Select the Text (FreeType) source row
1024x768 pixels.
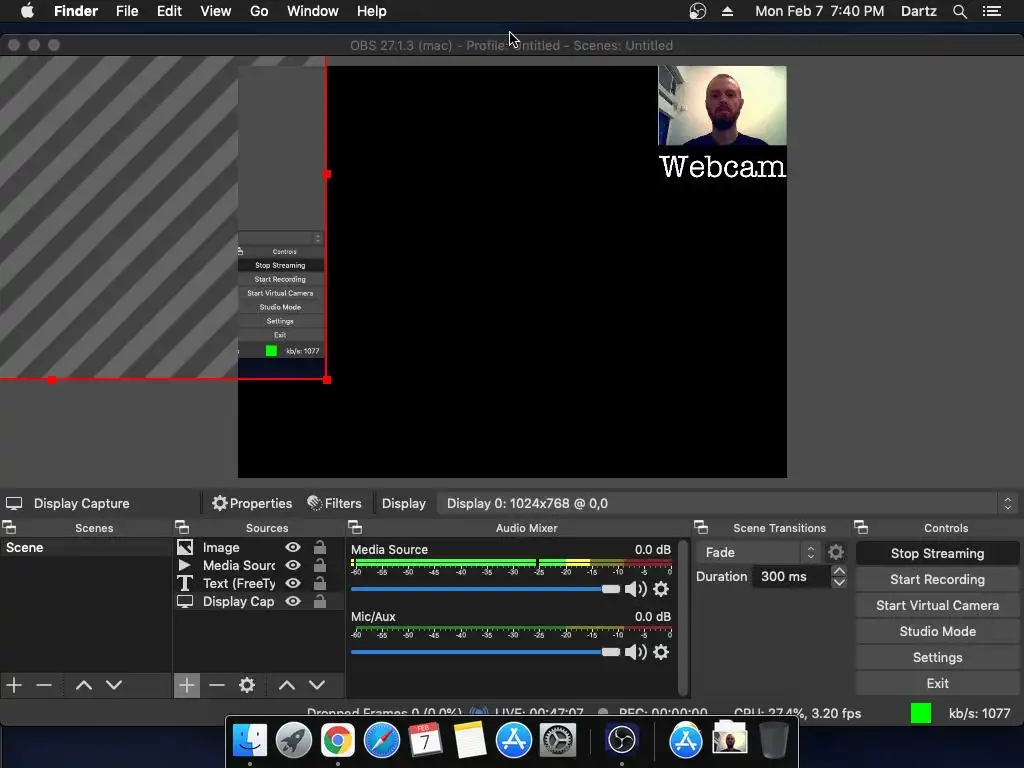[259, 583]
